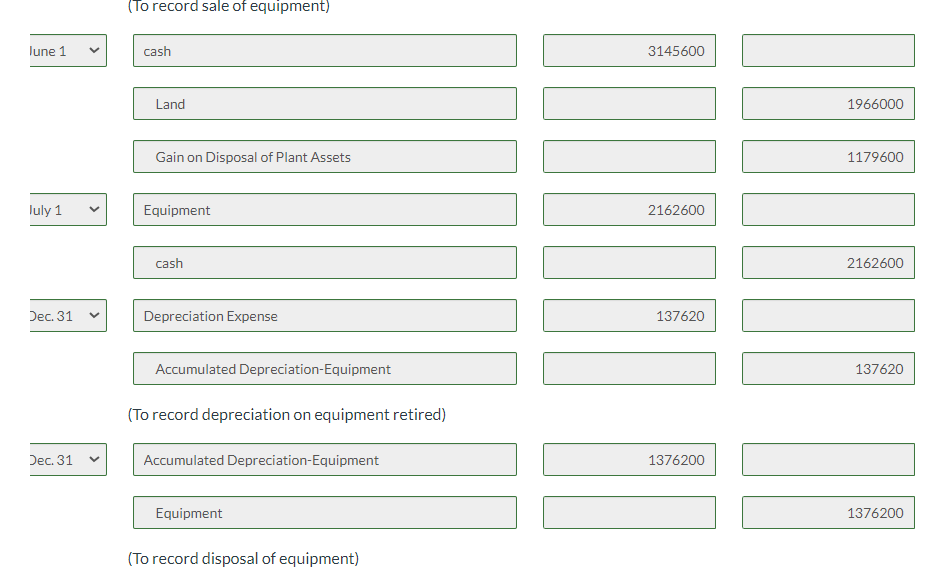This screenshot has width=928, height=584.
Task: Click the Equipment field in the disposal entry
Action: [x=325, y=512]
